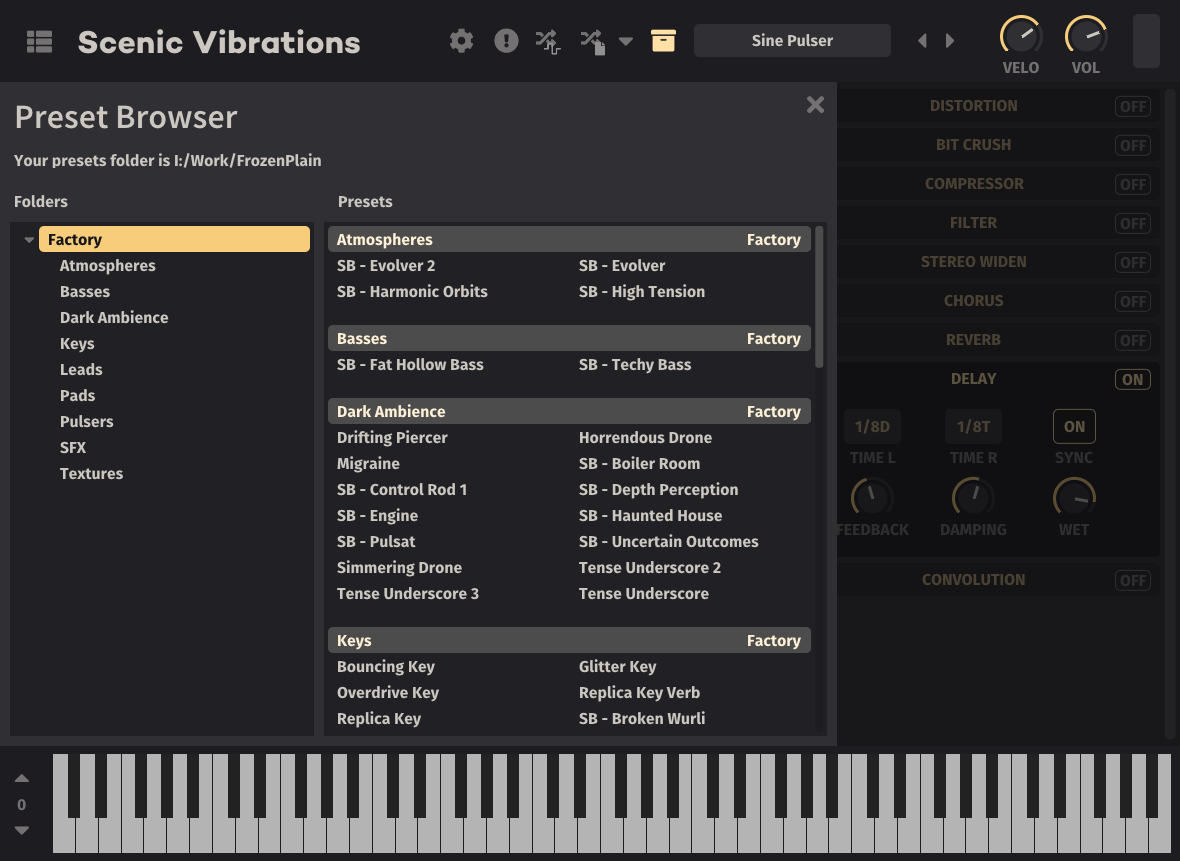Viewport: 1180px width, 861px height.
Task: Click the grid menu icon beside Scenic Vibrations
Action: click(39, 40)
